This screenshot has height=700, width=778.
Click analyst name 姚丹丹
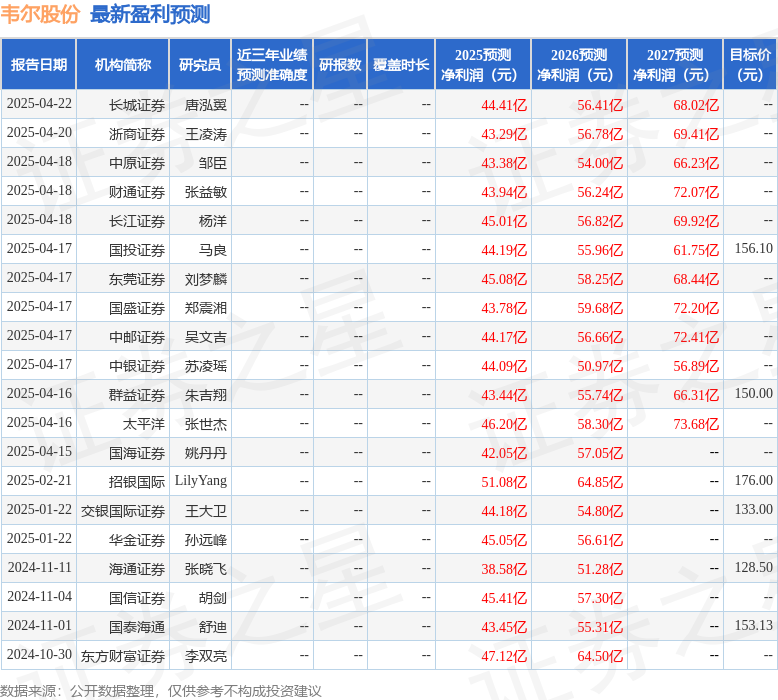click(x=206, y=453)
